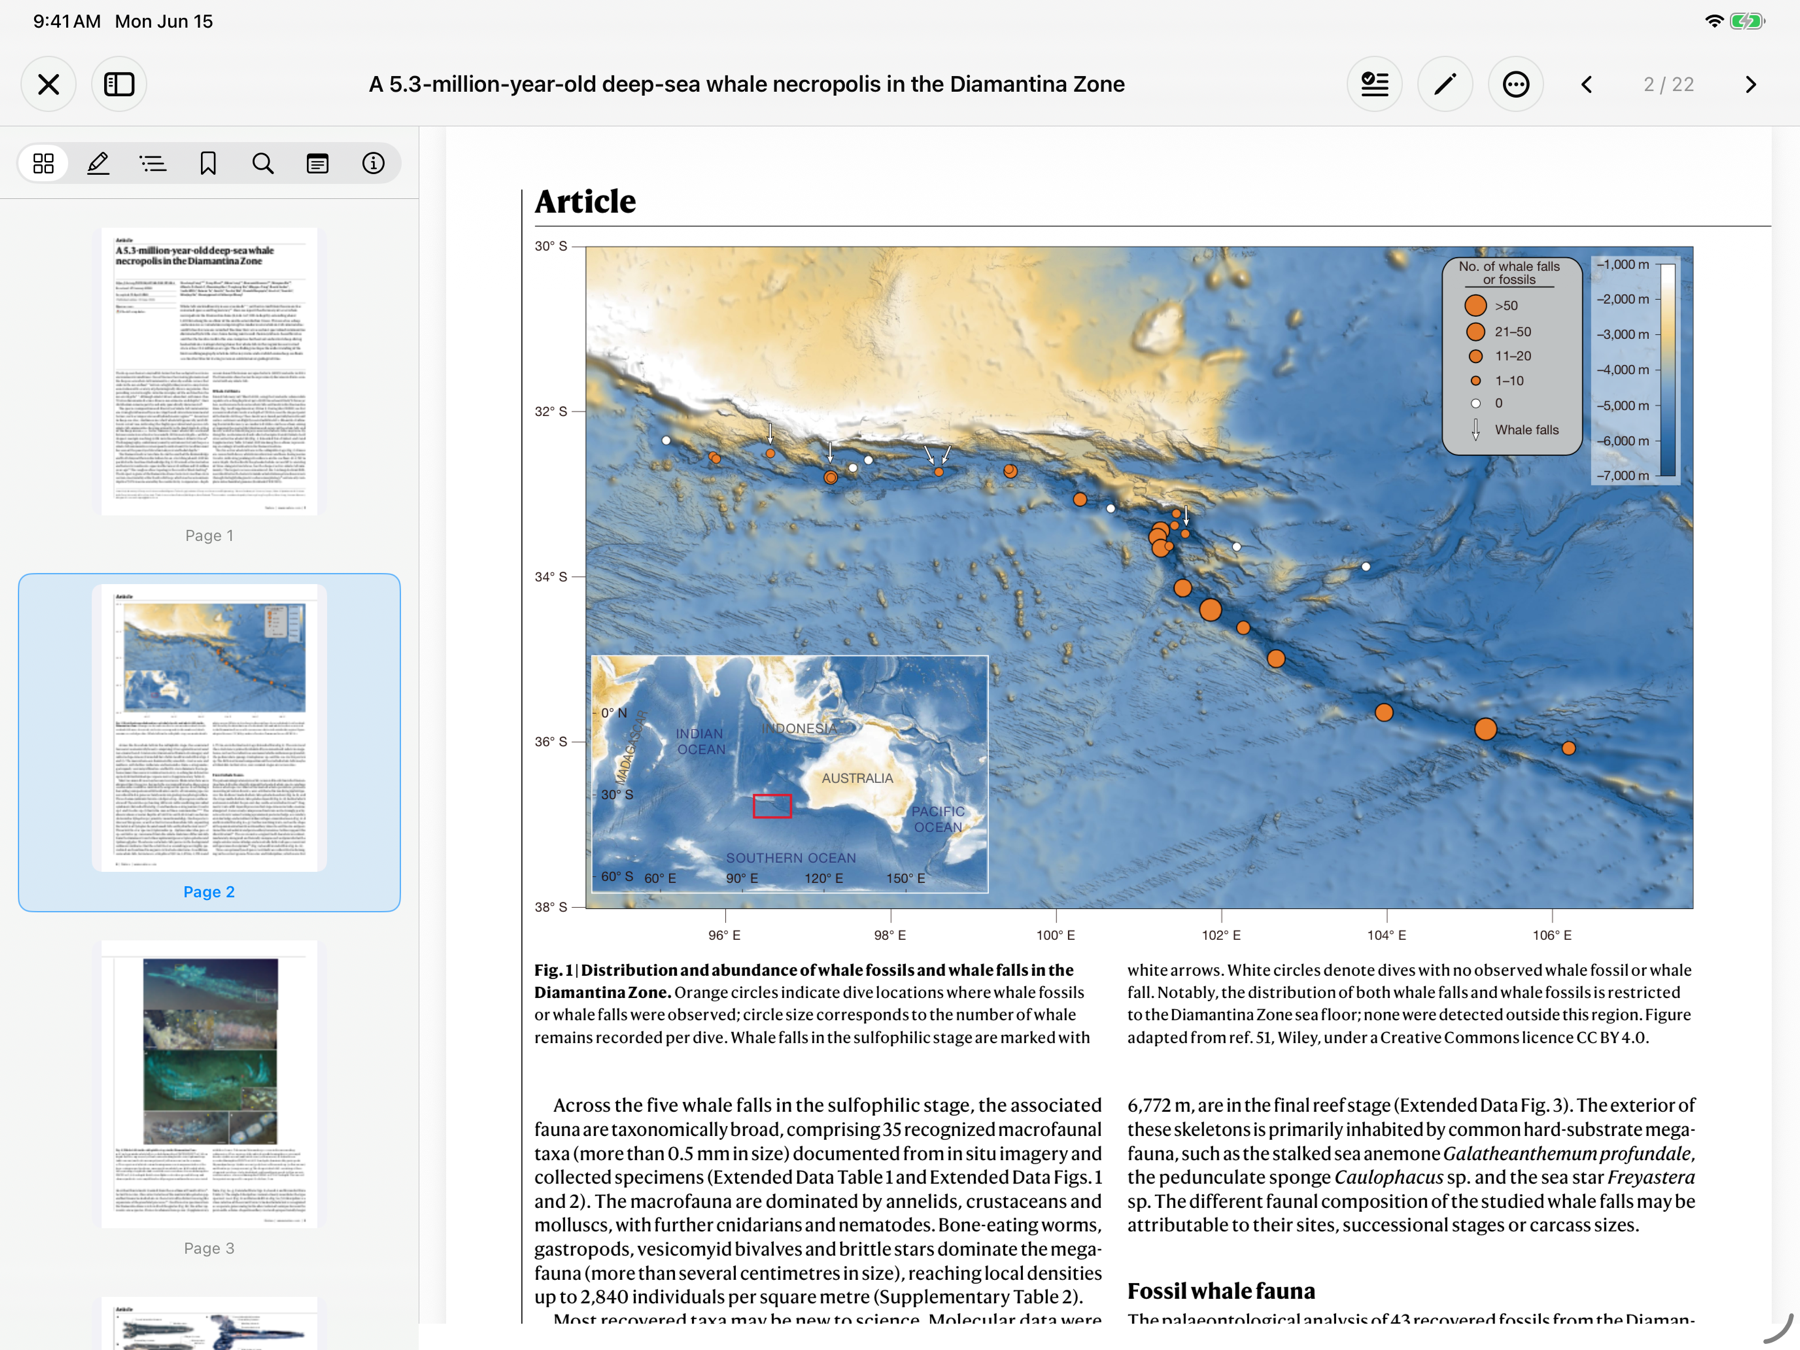Screen dimensions: 1800x1350
Task: Select the Page 1 thumbnail
Action: (x=209, y=371)
